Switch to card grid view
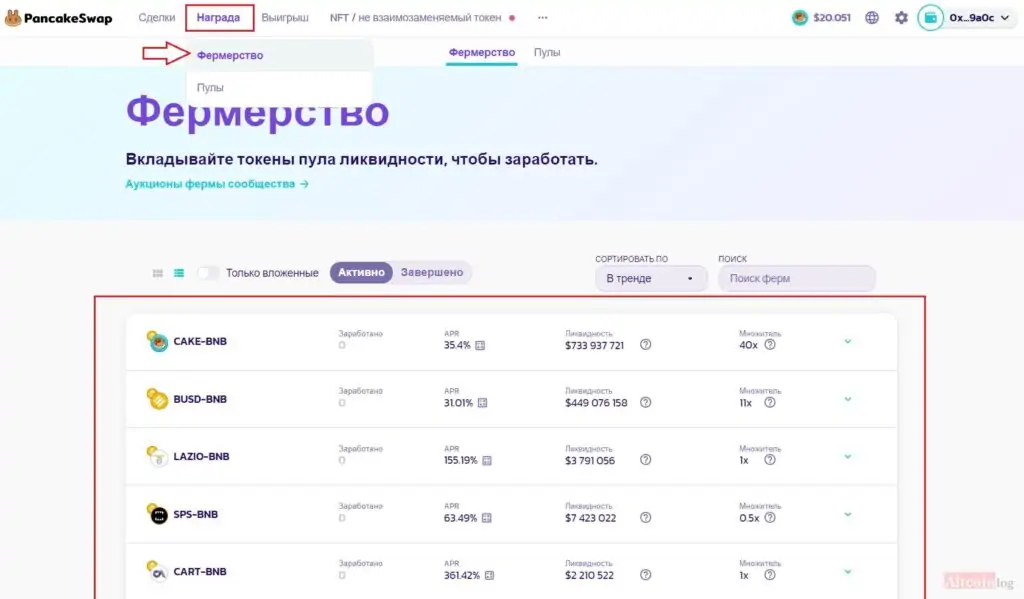Viewport: 1024px width, 599px height. (x=157, y=273)
